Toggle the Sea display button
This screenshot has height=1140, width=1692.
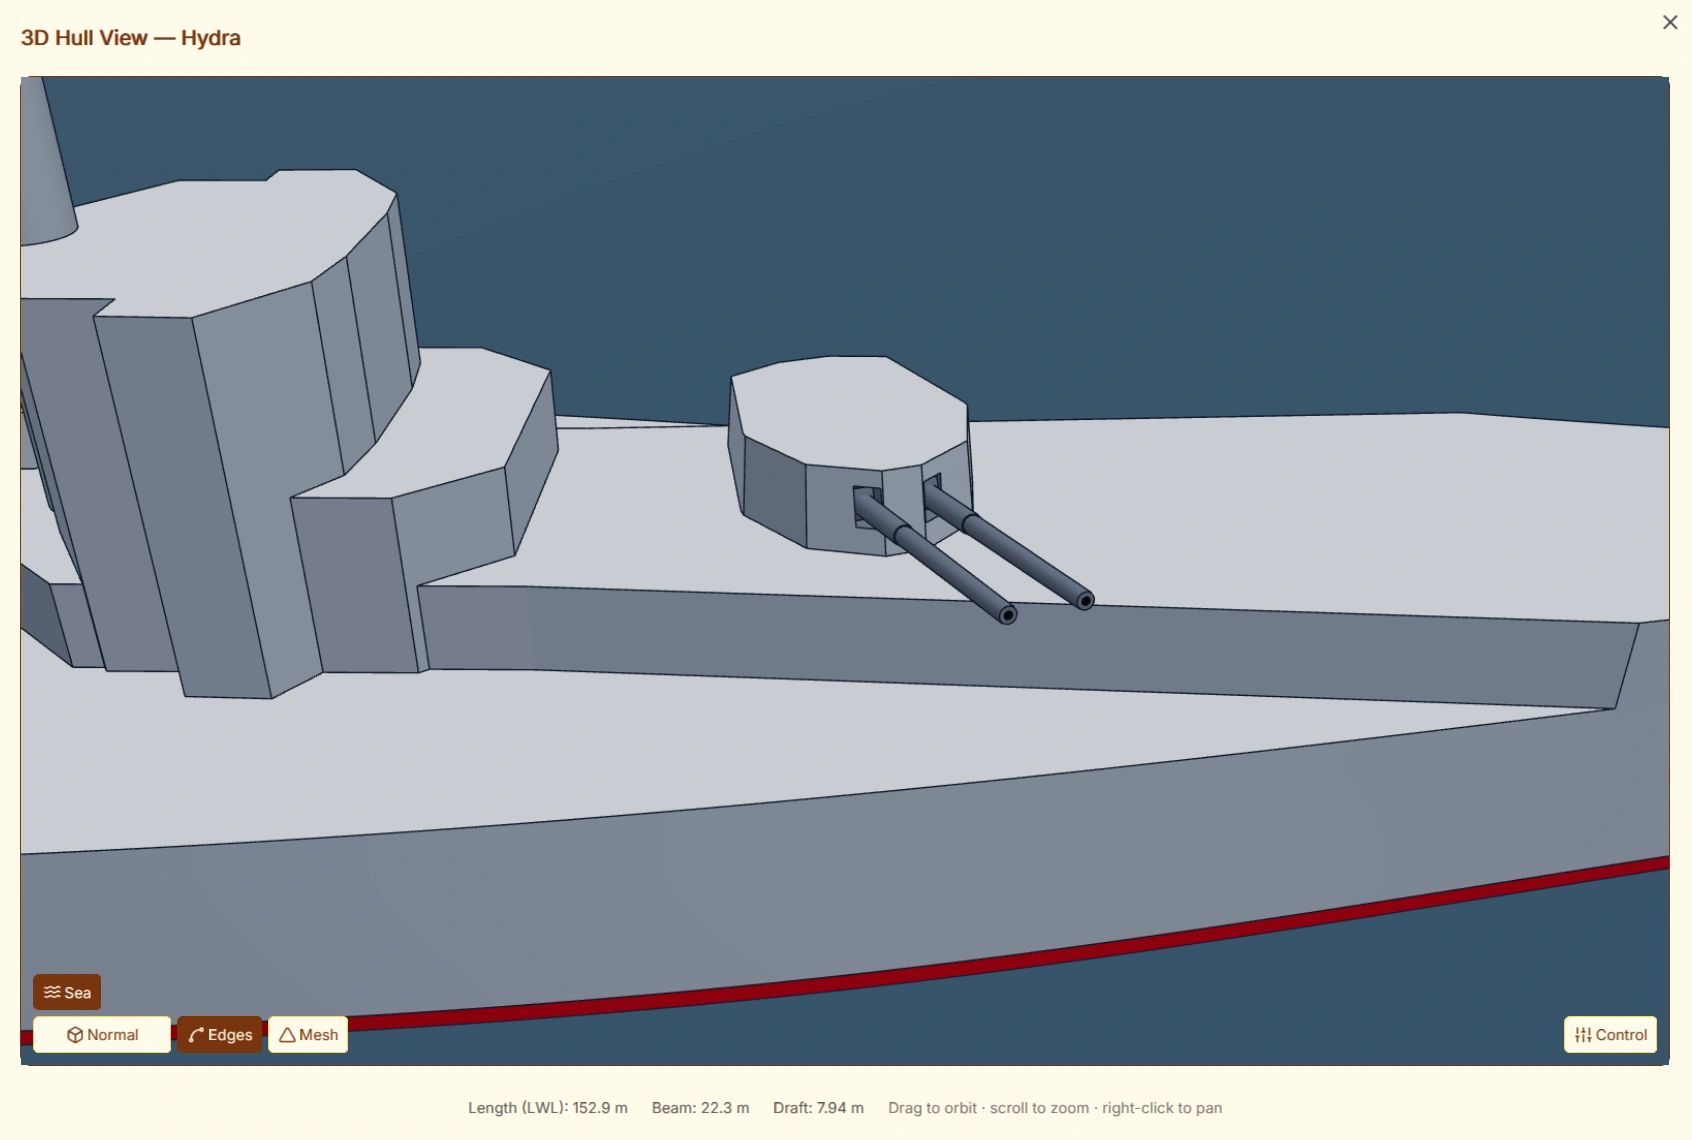[67, 992]
